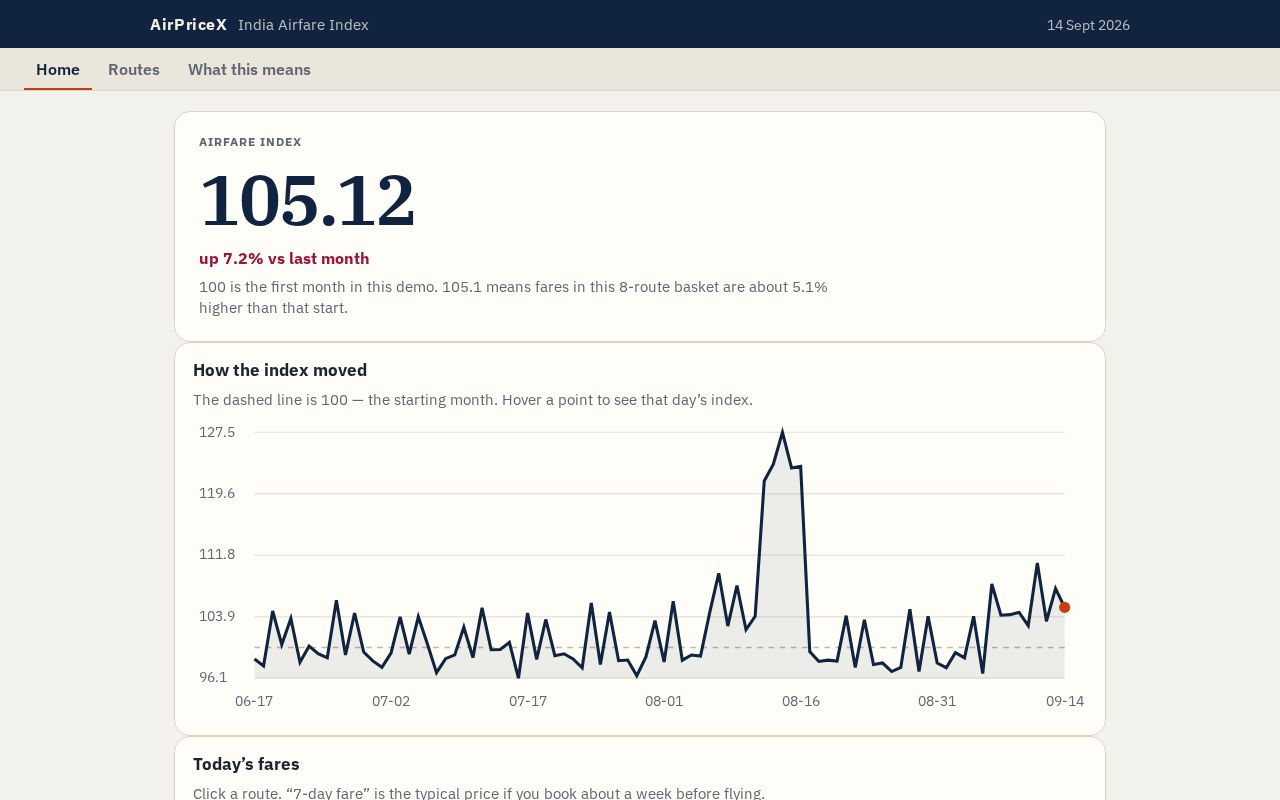
Task: Click the India Airfare Index subtitle
Action: click(303, 25)
